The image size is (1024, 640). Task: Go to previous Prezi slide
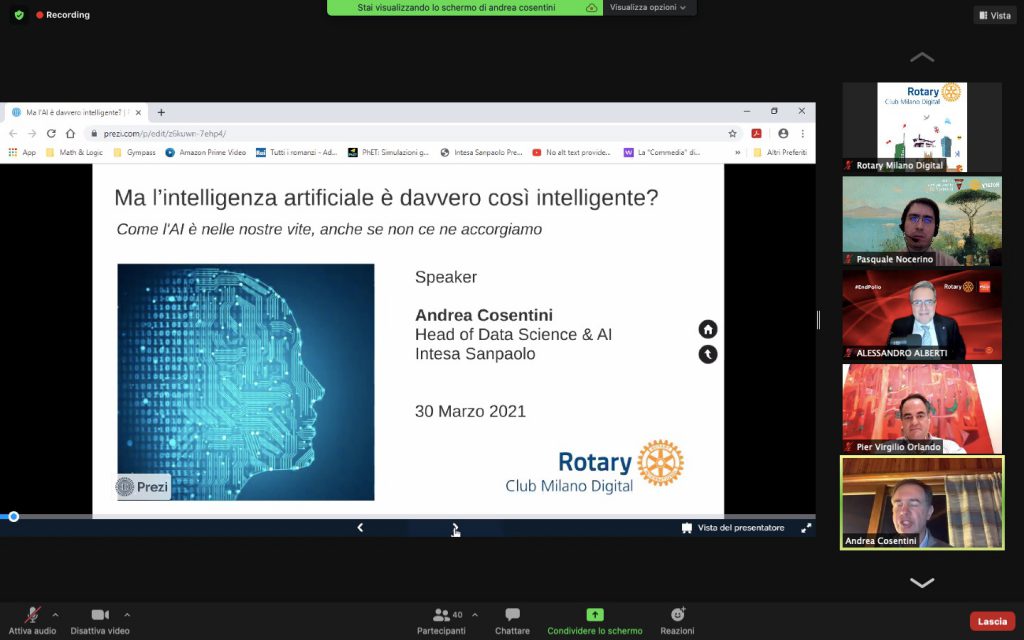point(360,528)
